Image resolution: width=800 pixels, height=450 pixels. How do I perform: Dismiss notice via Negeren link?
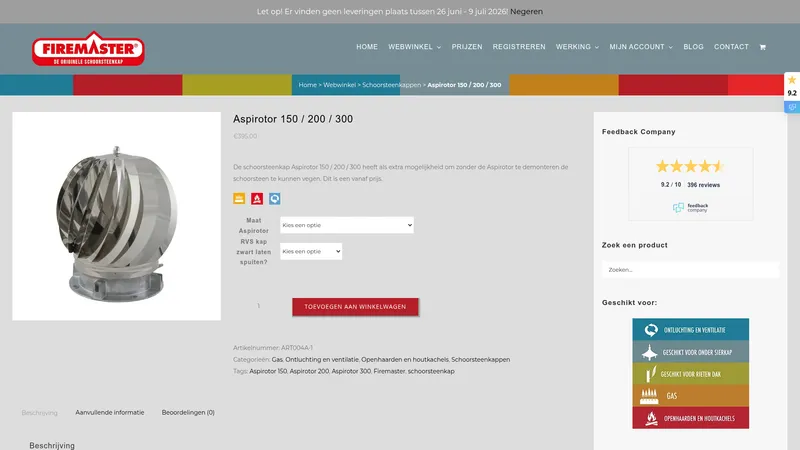pos(527,12)
